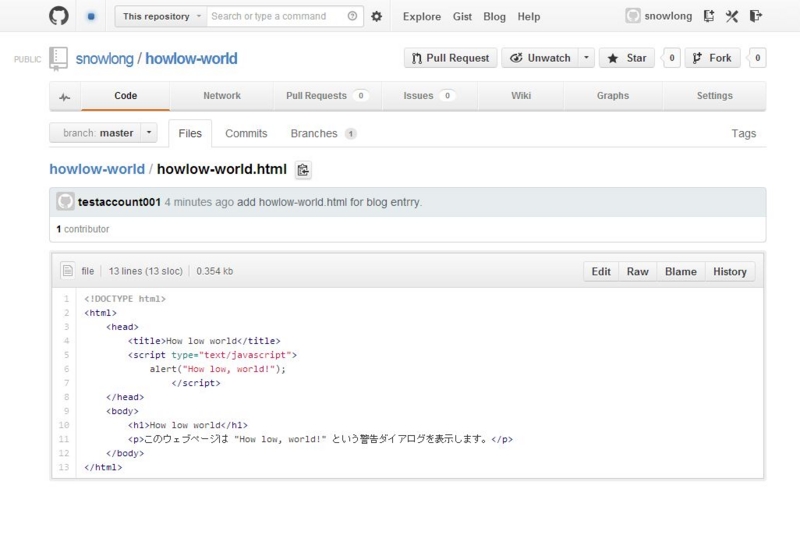The image size is (800, 542).
Task: Switch to the Network tab
Action: pos(222,96)
